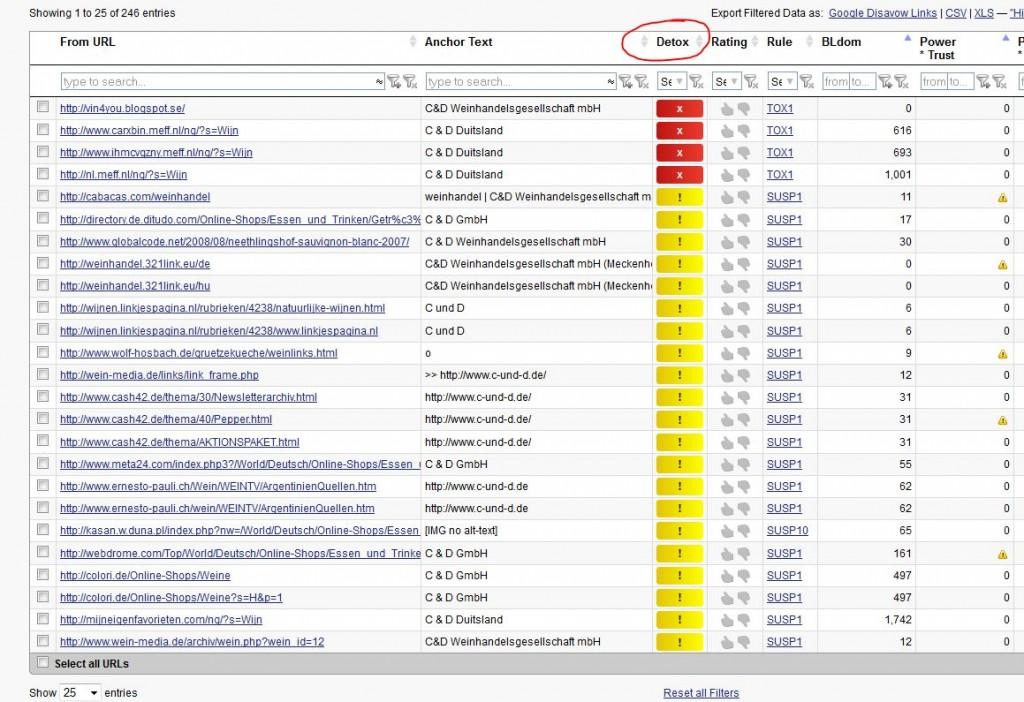
Task: Apply the From URL search filter icon
Action: 394,82
